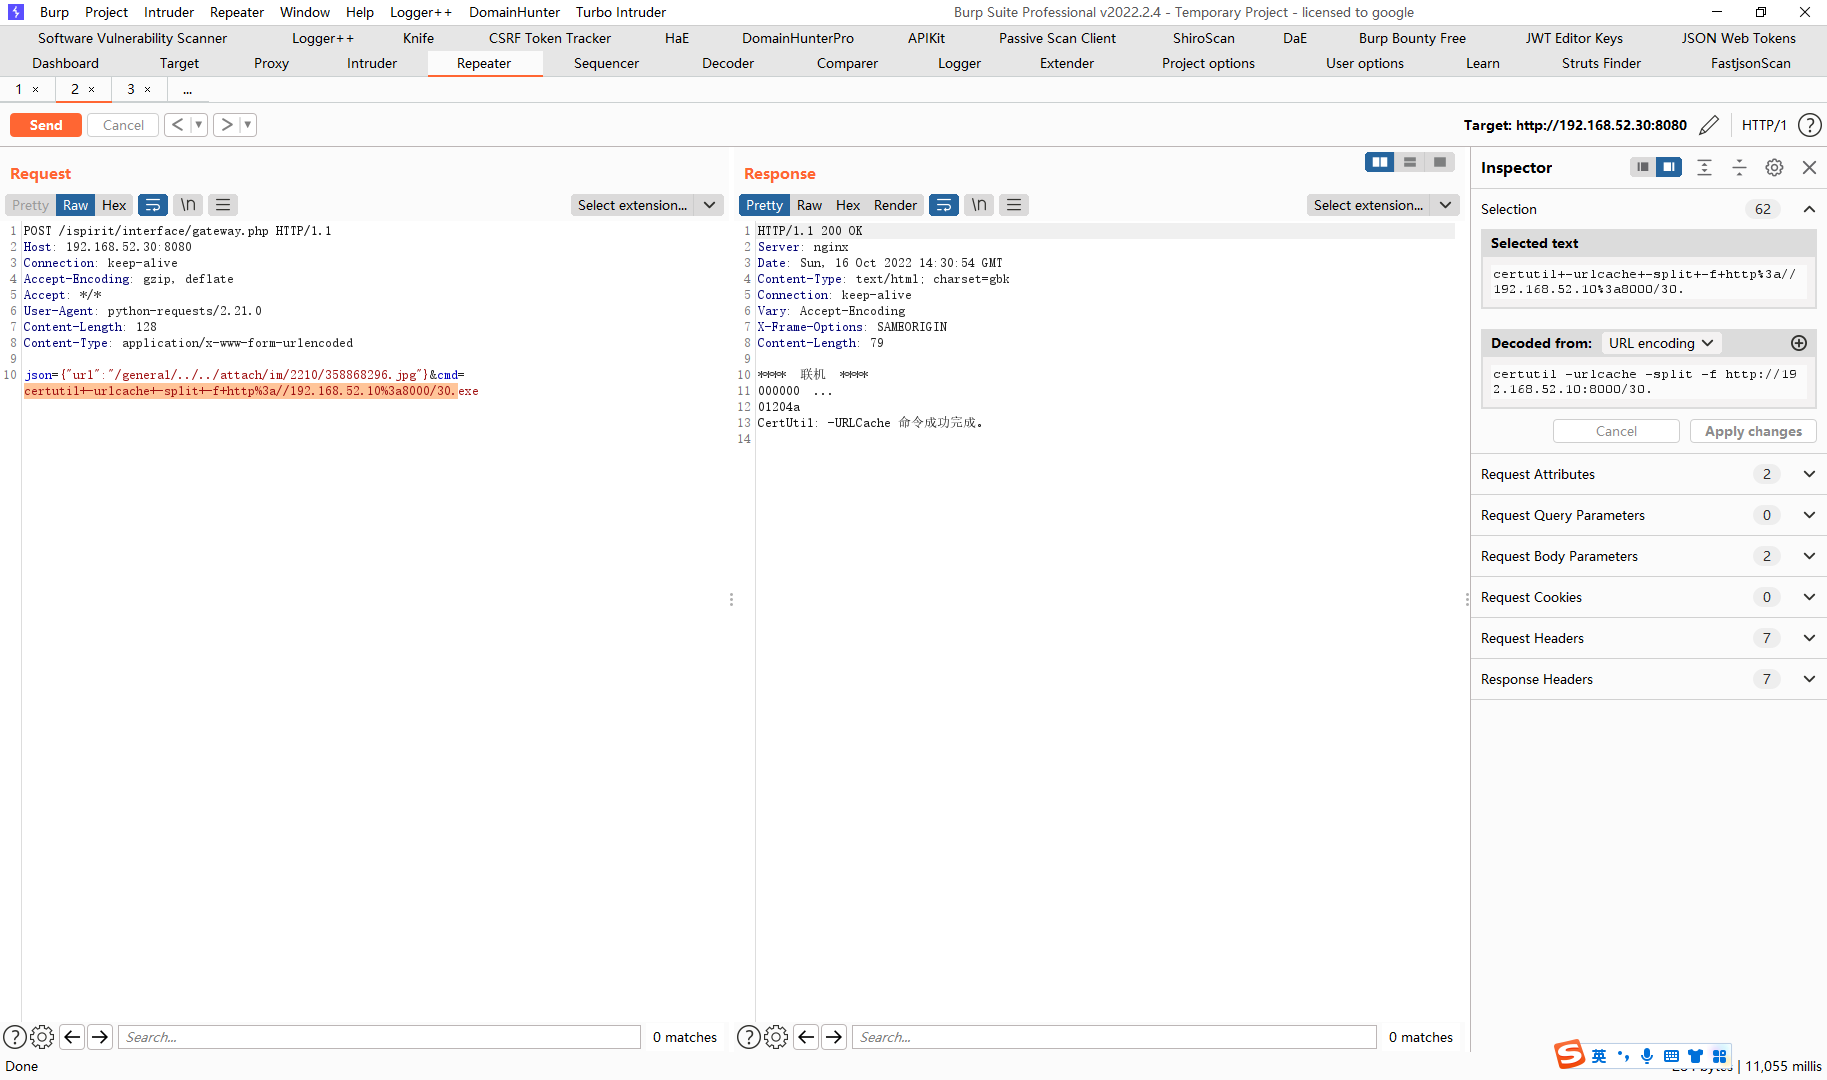Screen dimensions: 1827x1080
Task: Open Request editor hamburger menu
Action: [223, 205]
